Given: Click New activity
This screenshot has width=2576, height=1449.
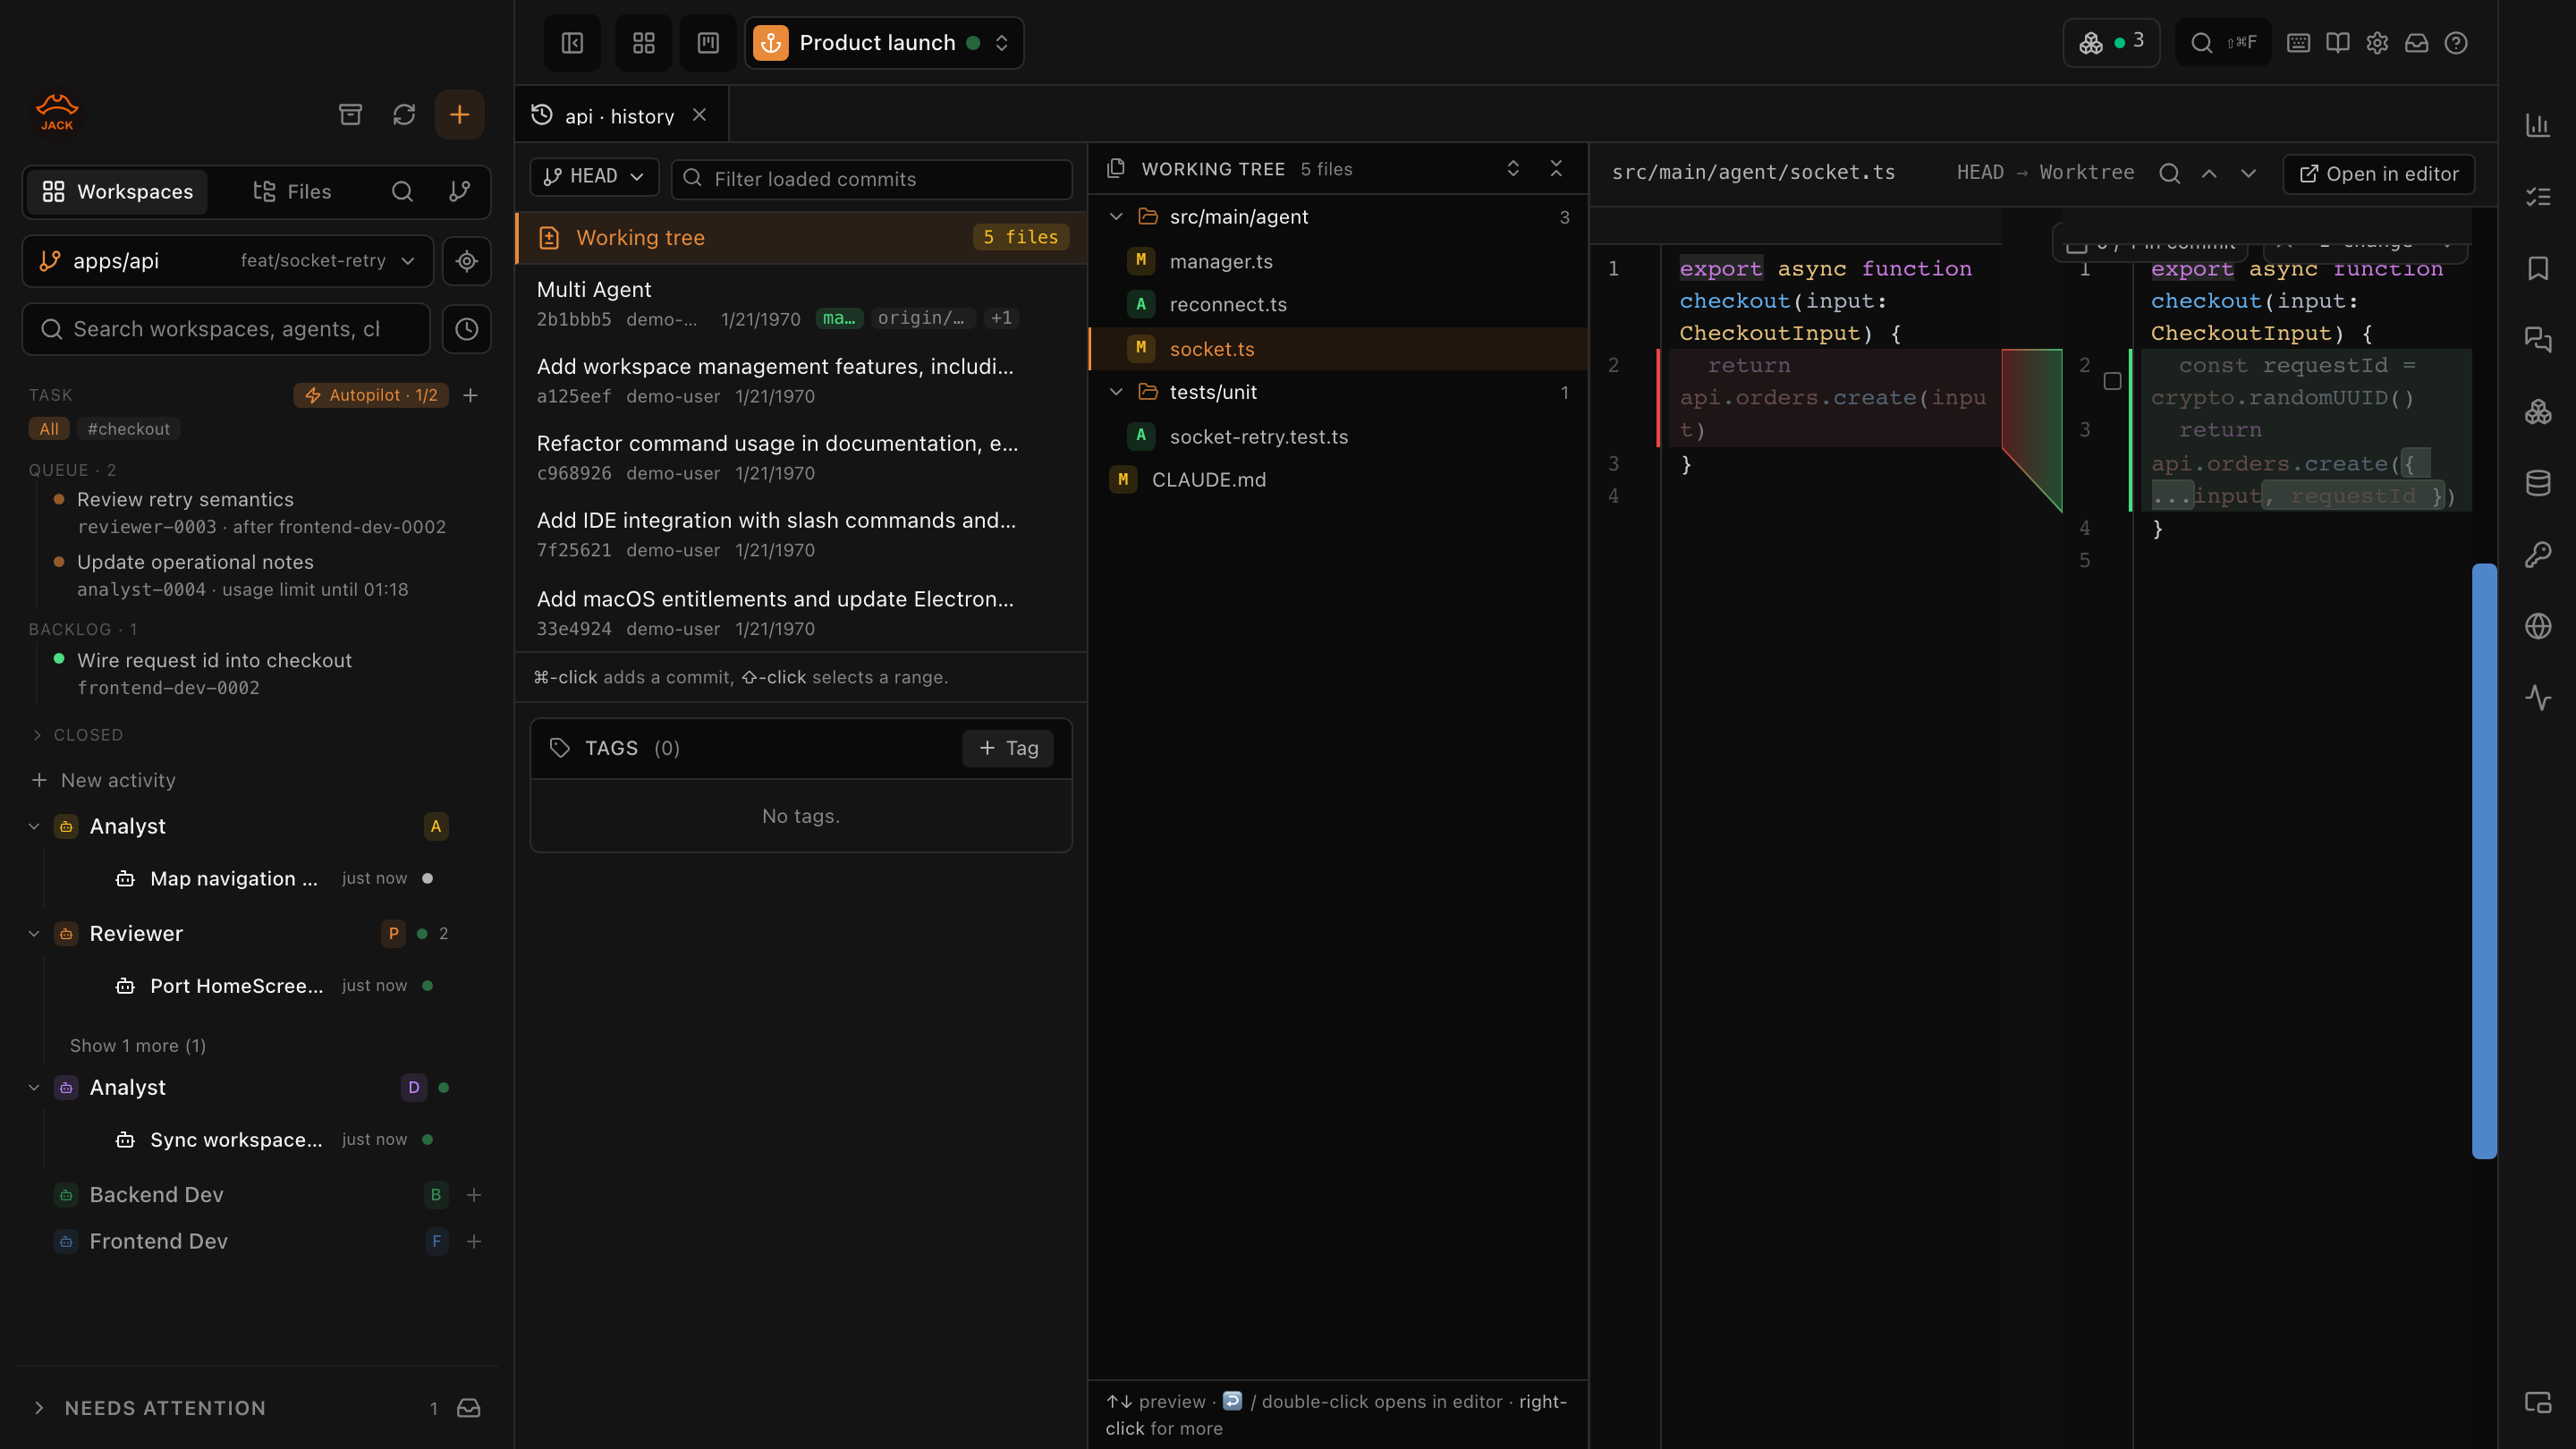Looking at the screenshot, I should click(x=103, y=780).
